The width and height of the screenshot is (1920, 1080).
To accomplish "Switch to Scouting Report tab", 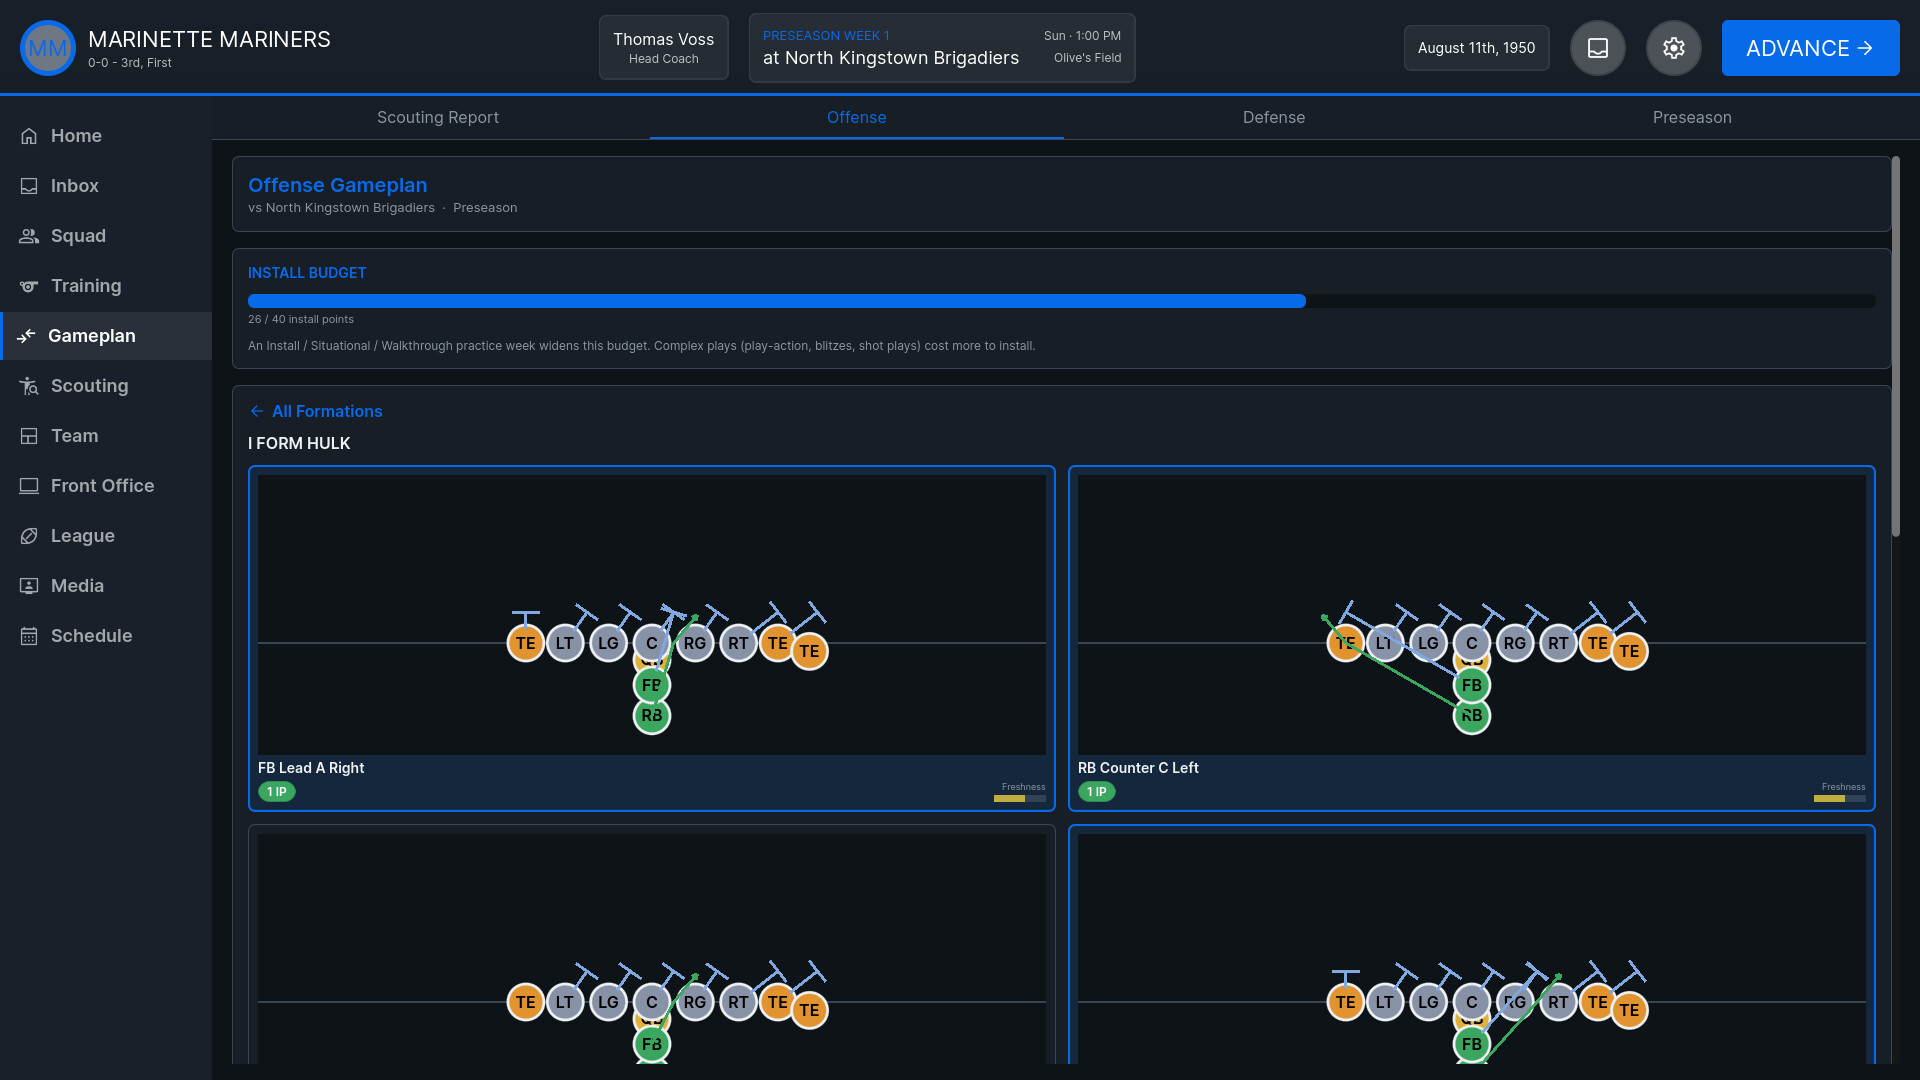I will pyautogui.click(x=438, y=118).
